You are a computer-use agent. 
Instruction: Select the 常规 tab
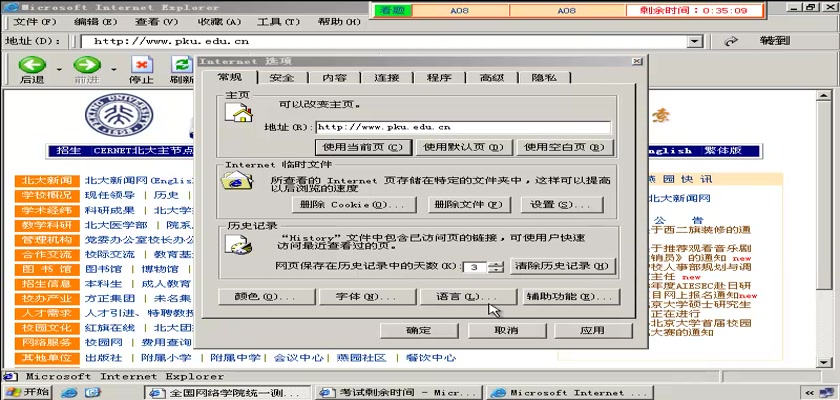click(x=230, y=77)
